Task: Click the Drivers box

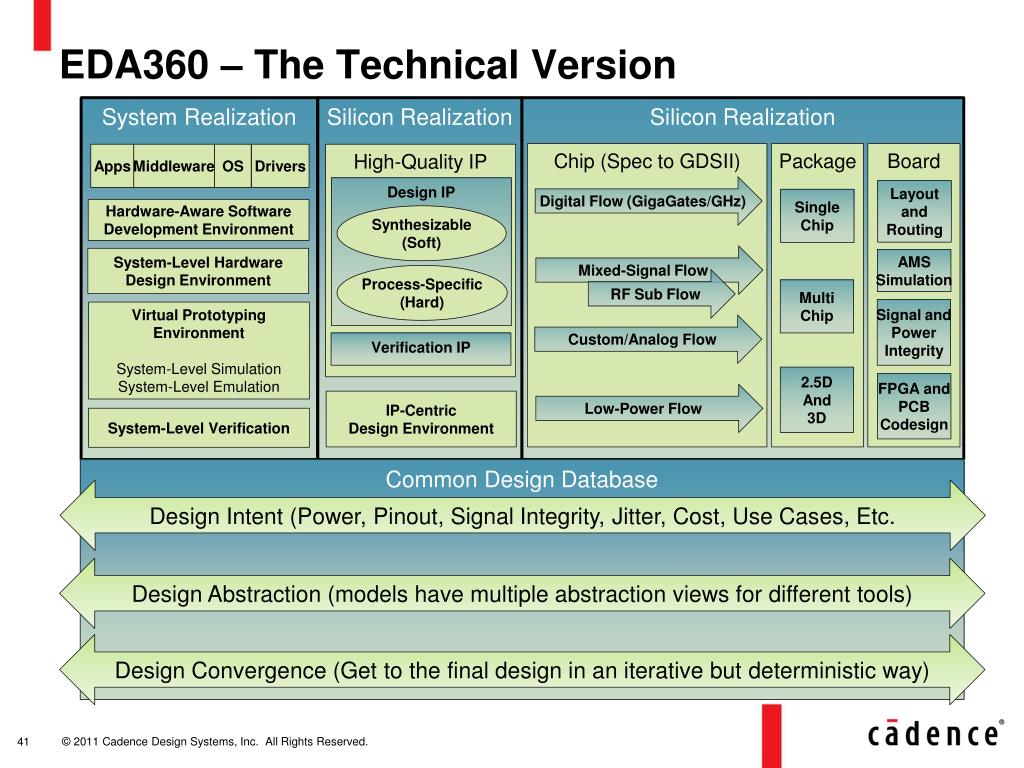Action: pyautogui.click(x=280, y=166)
